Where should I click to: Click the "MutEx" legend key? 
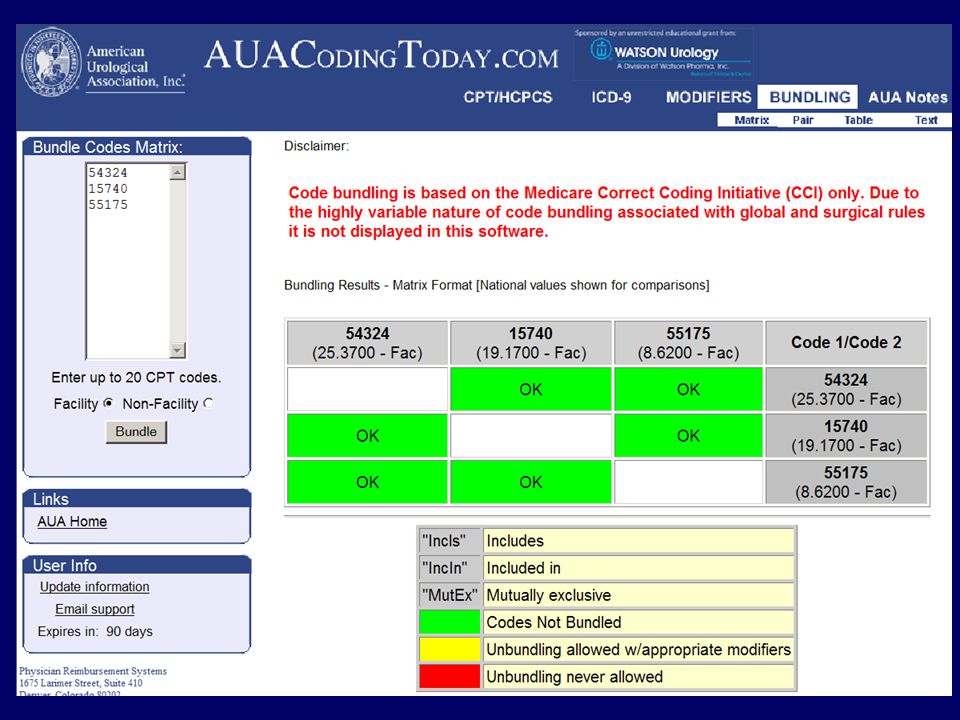(x=449, y=595)
